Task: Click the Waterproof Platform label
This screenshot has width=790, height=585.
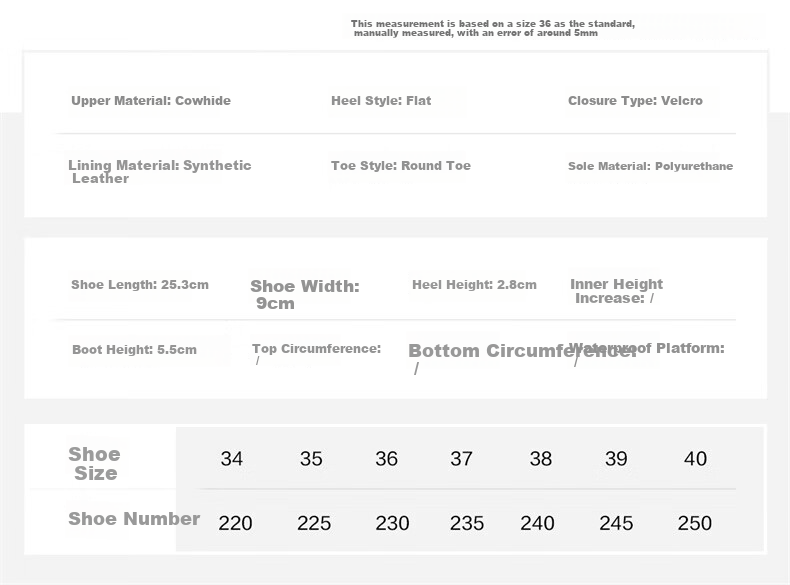Action: (x=646, y=348)
